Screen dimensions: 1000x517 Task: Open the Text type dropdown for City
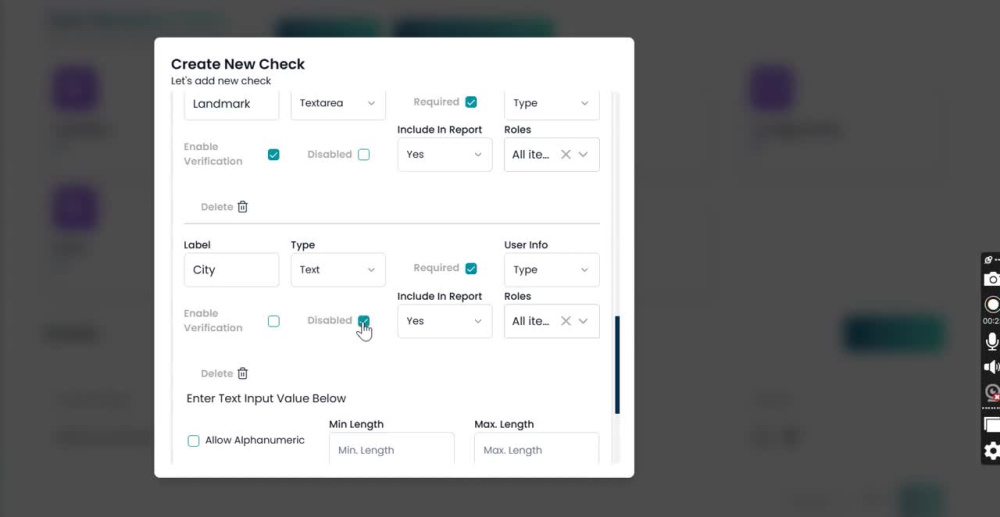pyautogui.click(x=338, y=270)
